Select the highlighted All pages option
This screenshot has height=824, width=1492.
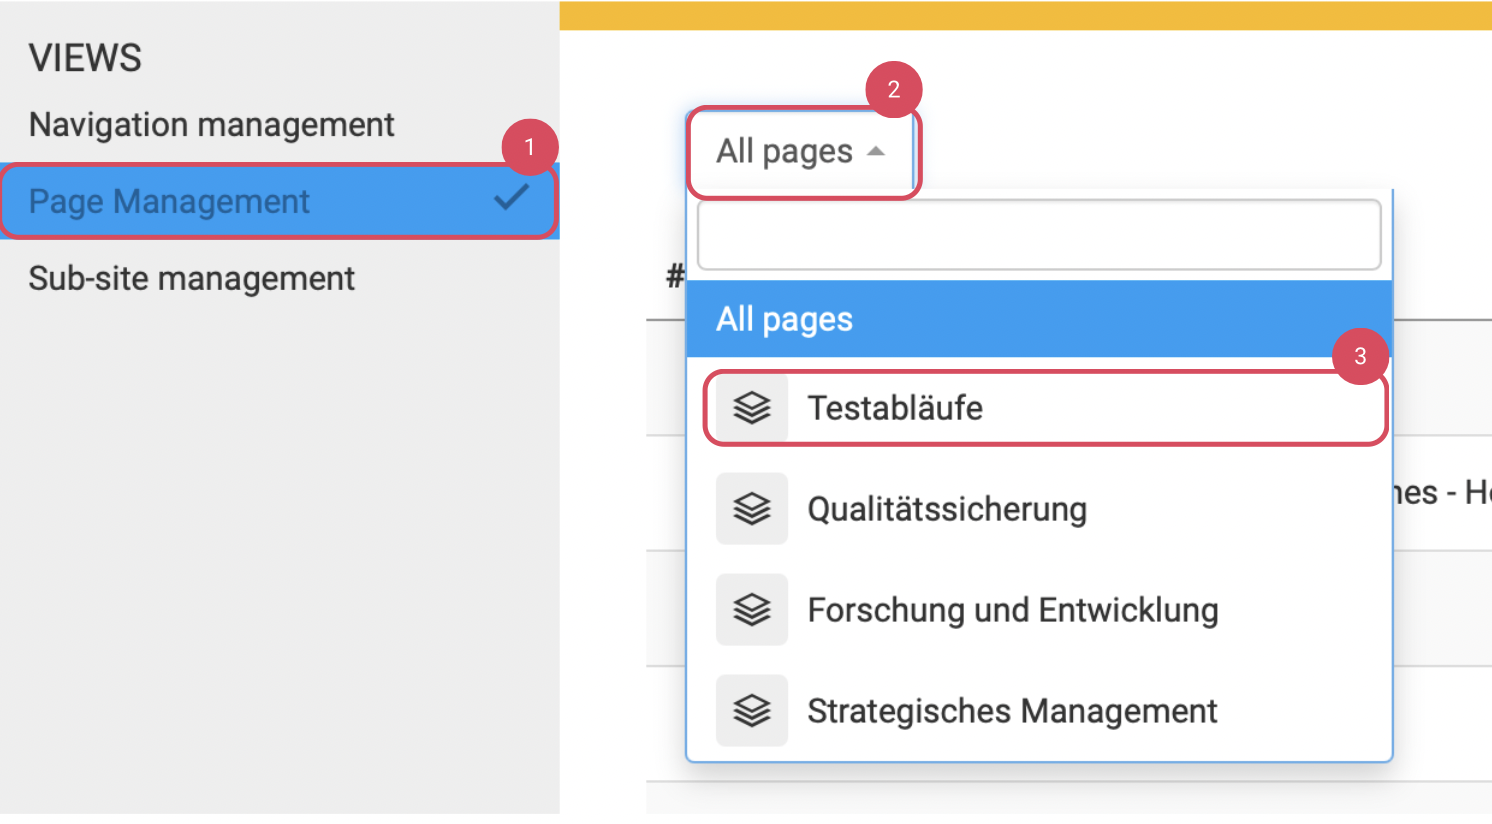[x=784, y=319]
